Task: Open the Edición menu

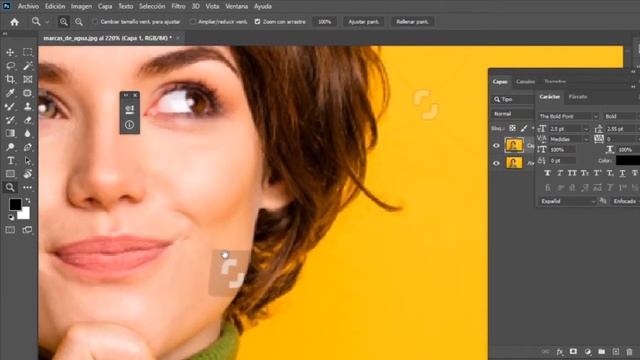Action: [55, 7]
